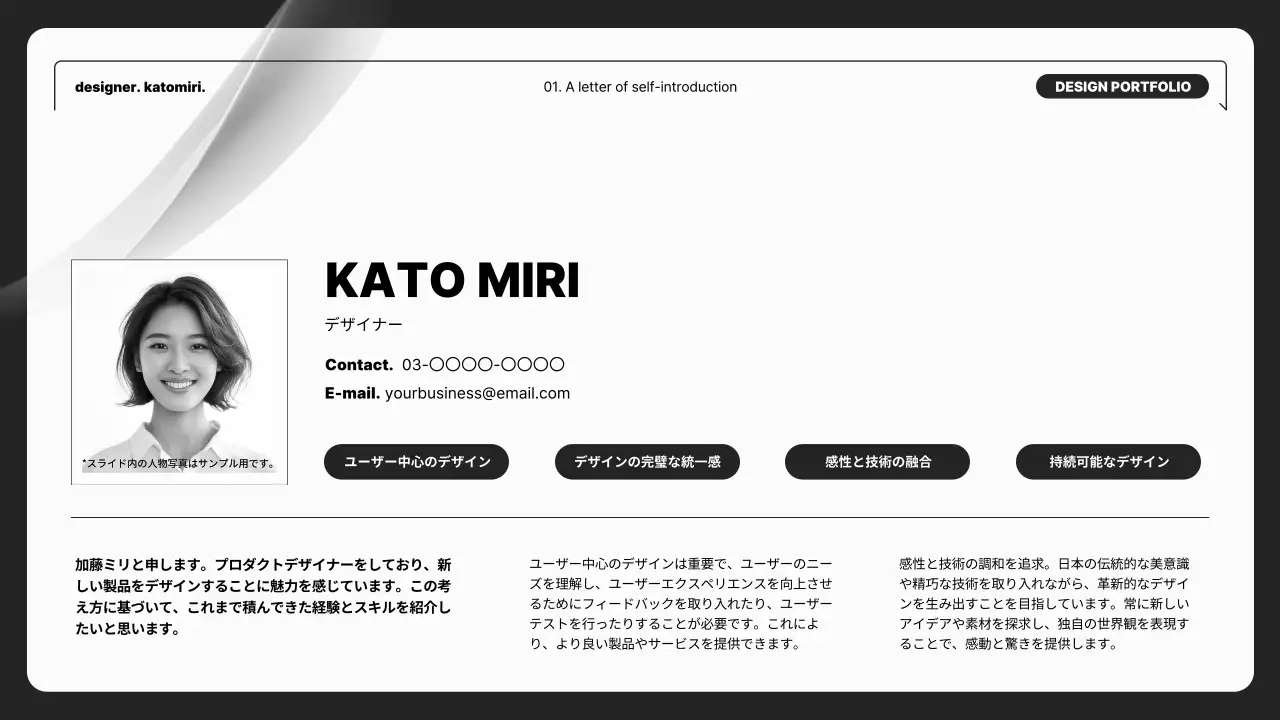Viewport: 1280px width, 720px height.
Task: Click the middle paragraph about user-centered design
Action: (x=683, y=603)
